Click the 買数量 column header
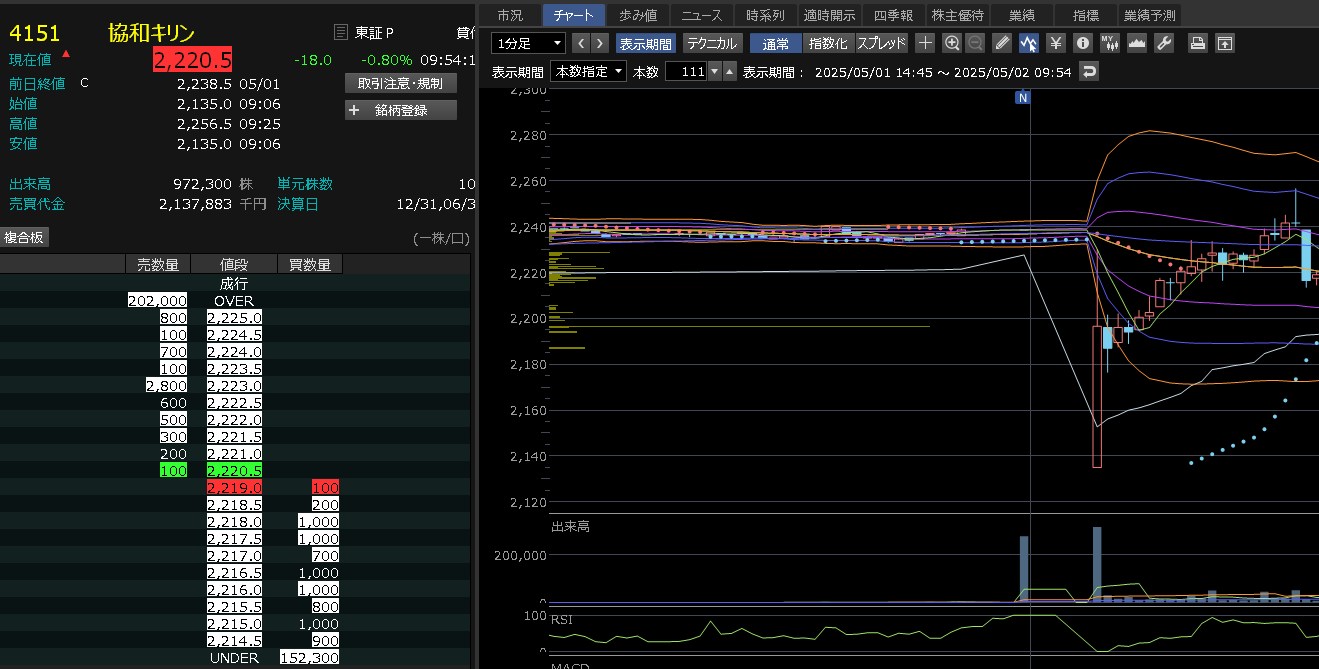The image size is (1319, 669). click(x=310, y=264)
